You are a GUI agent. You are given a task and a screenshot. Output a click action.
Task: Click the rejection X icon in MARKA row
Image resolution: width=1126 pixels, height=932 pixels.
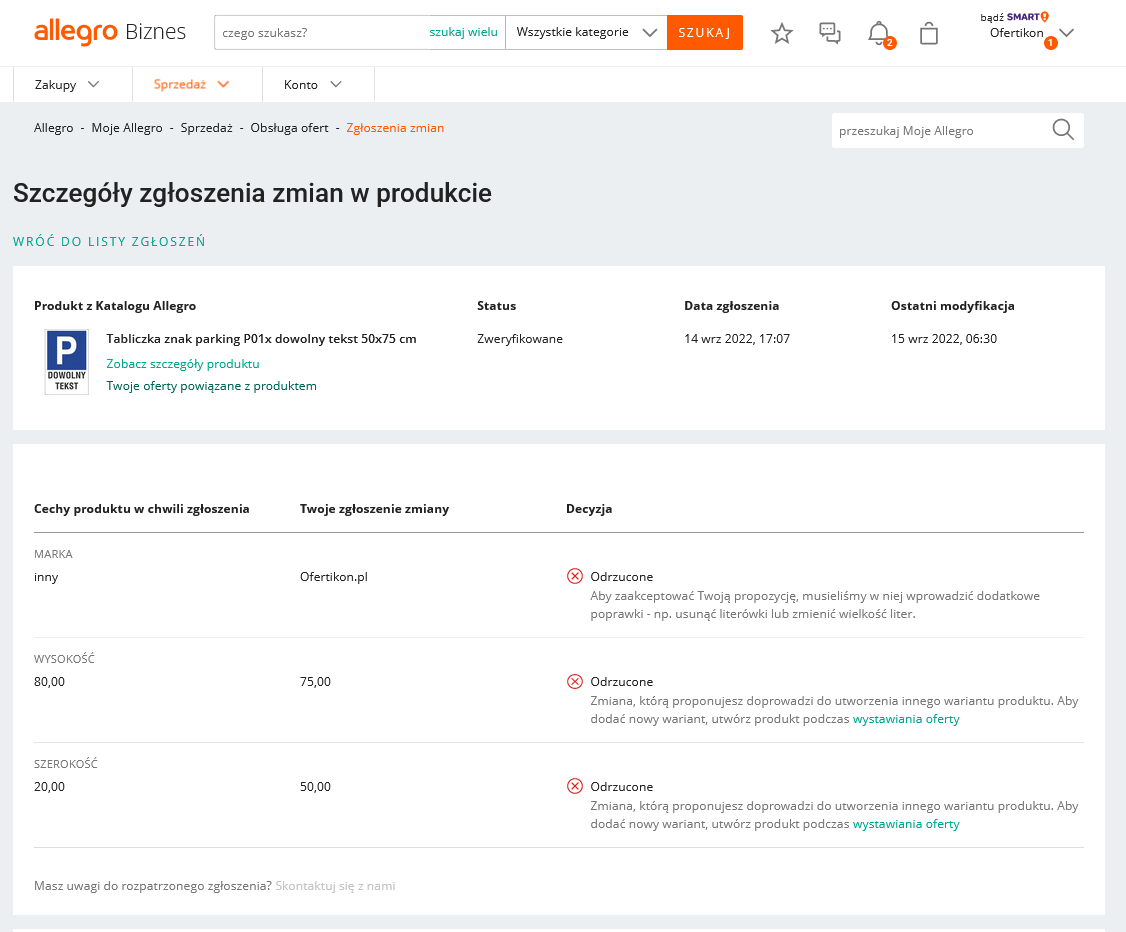(x=574, y=576)
